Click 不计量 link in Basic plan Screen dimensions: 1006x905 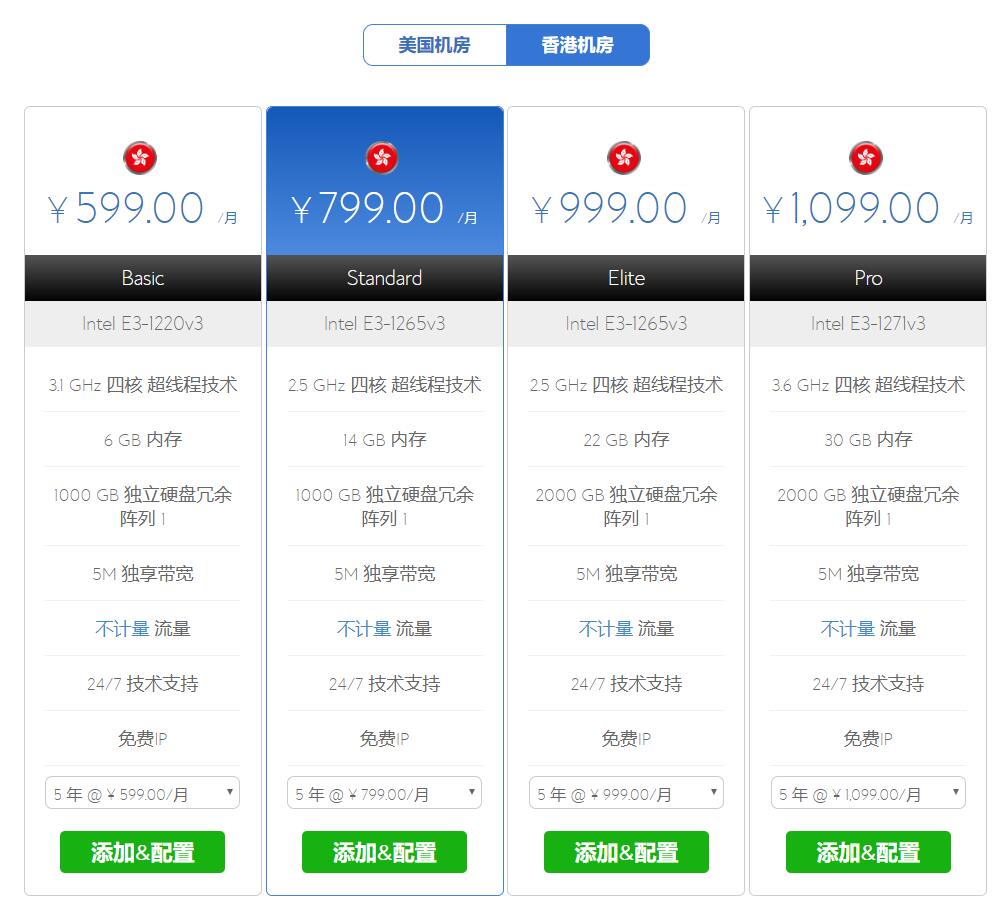122,629
